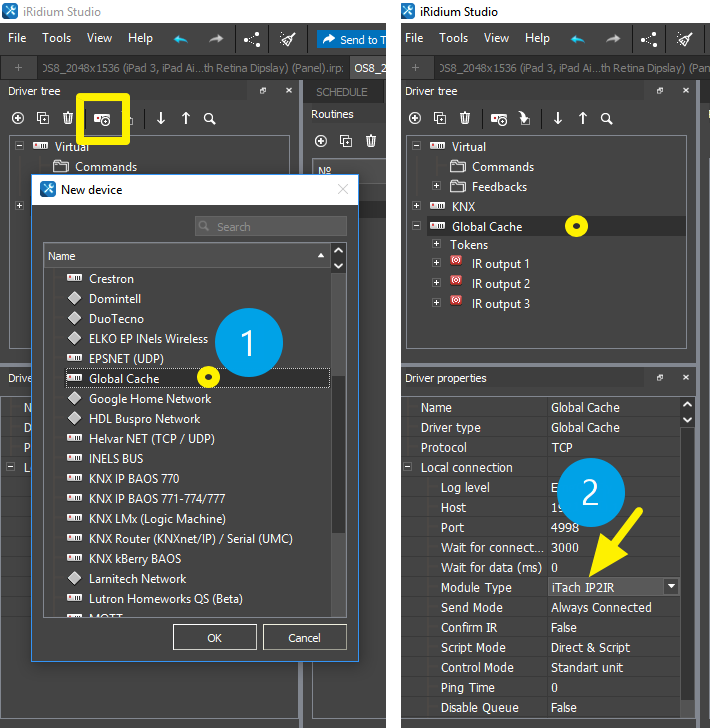Sort by Name column header in device list
Screen dimensions: 710x728
tap(187, 256)
